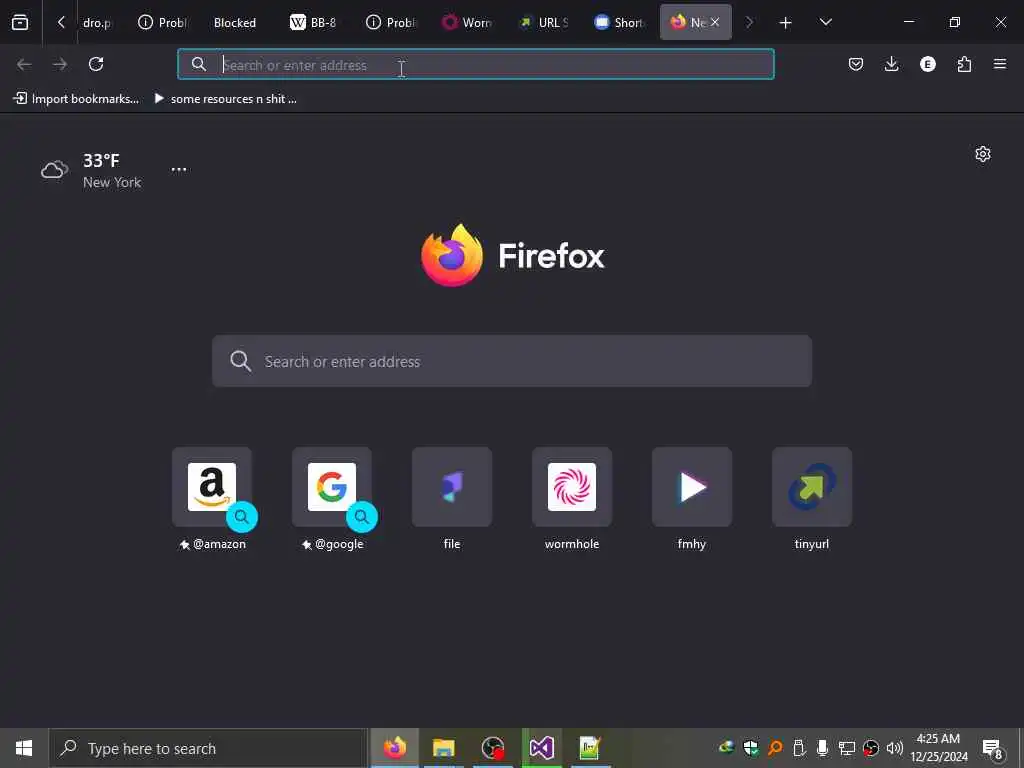Screen dimensions: 1024x768
Task: Open New Tab personalize settings gear
Action: [983, 154]
